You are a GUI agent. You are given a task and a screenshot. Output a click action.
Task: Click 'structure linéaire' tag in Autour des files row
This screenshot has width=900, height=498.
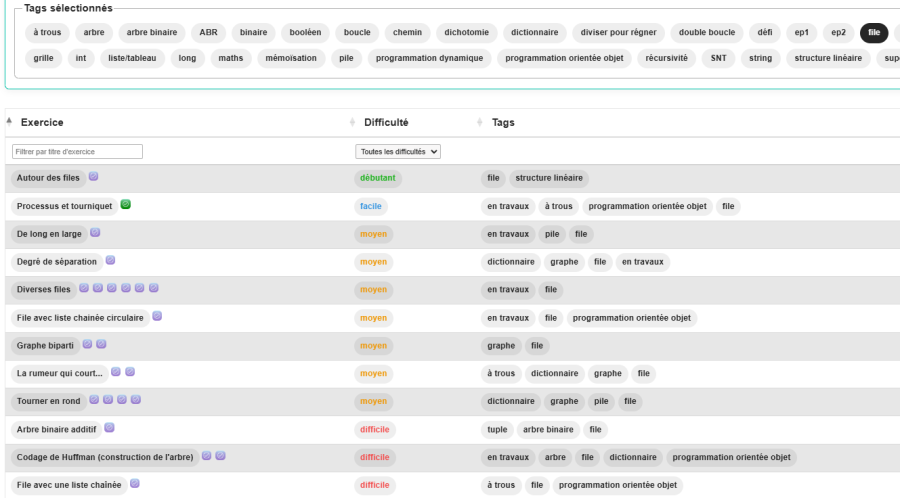point(549,178)
